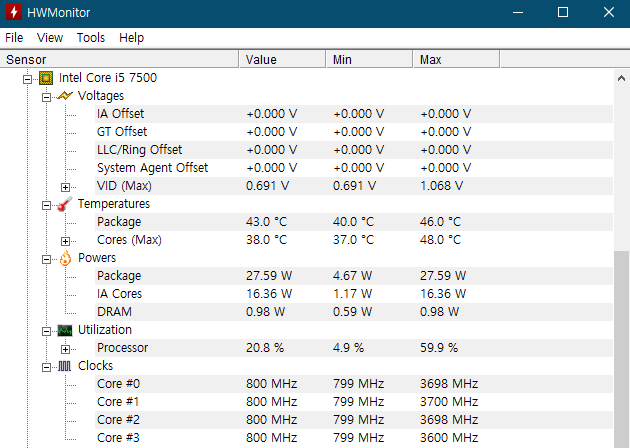Open the View menu

(x=50, y=38)
